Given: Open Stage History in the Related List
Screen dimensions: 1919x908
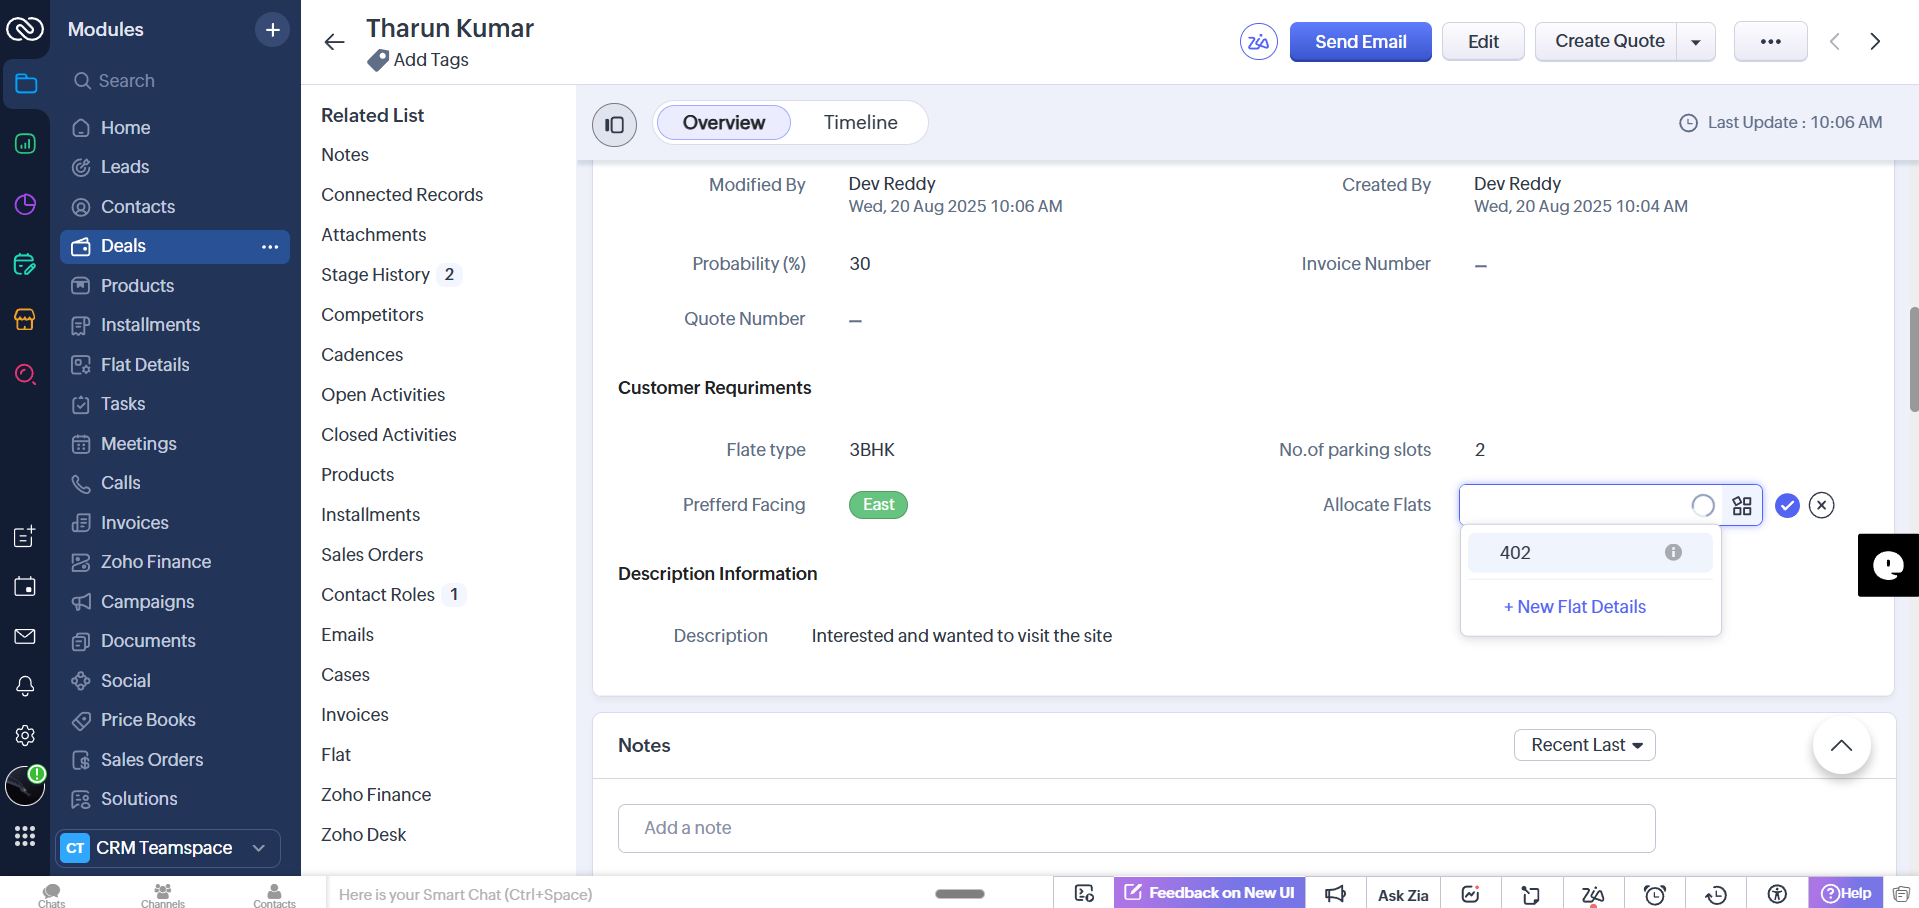Looking at the screenshot, I should 375,275.
